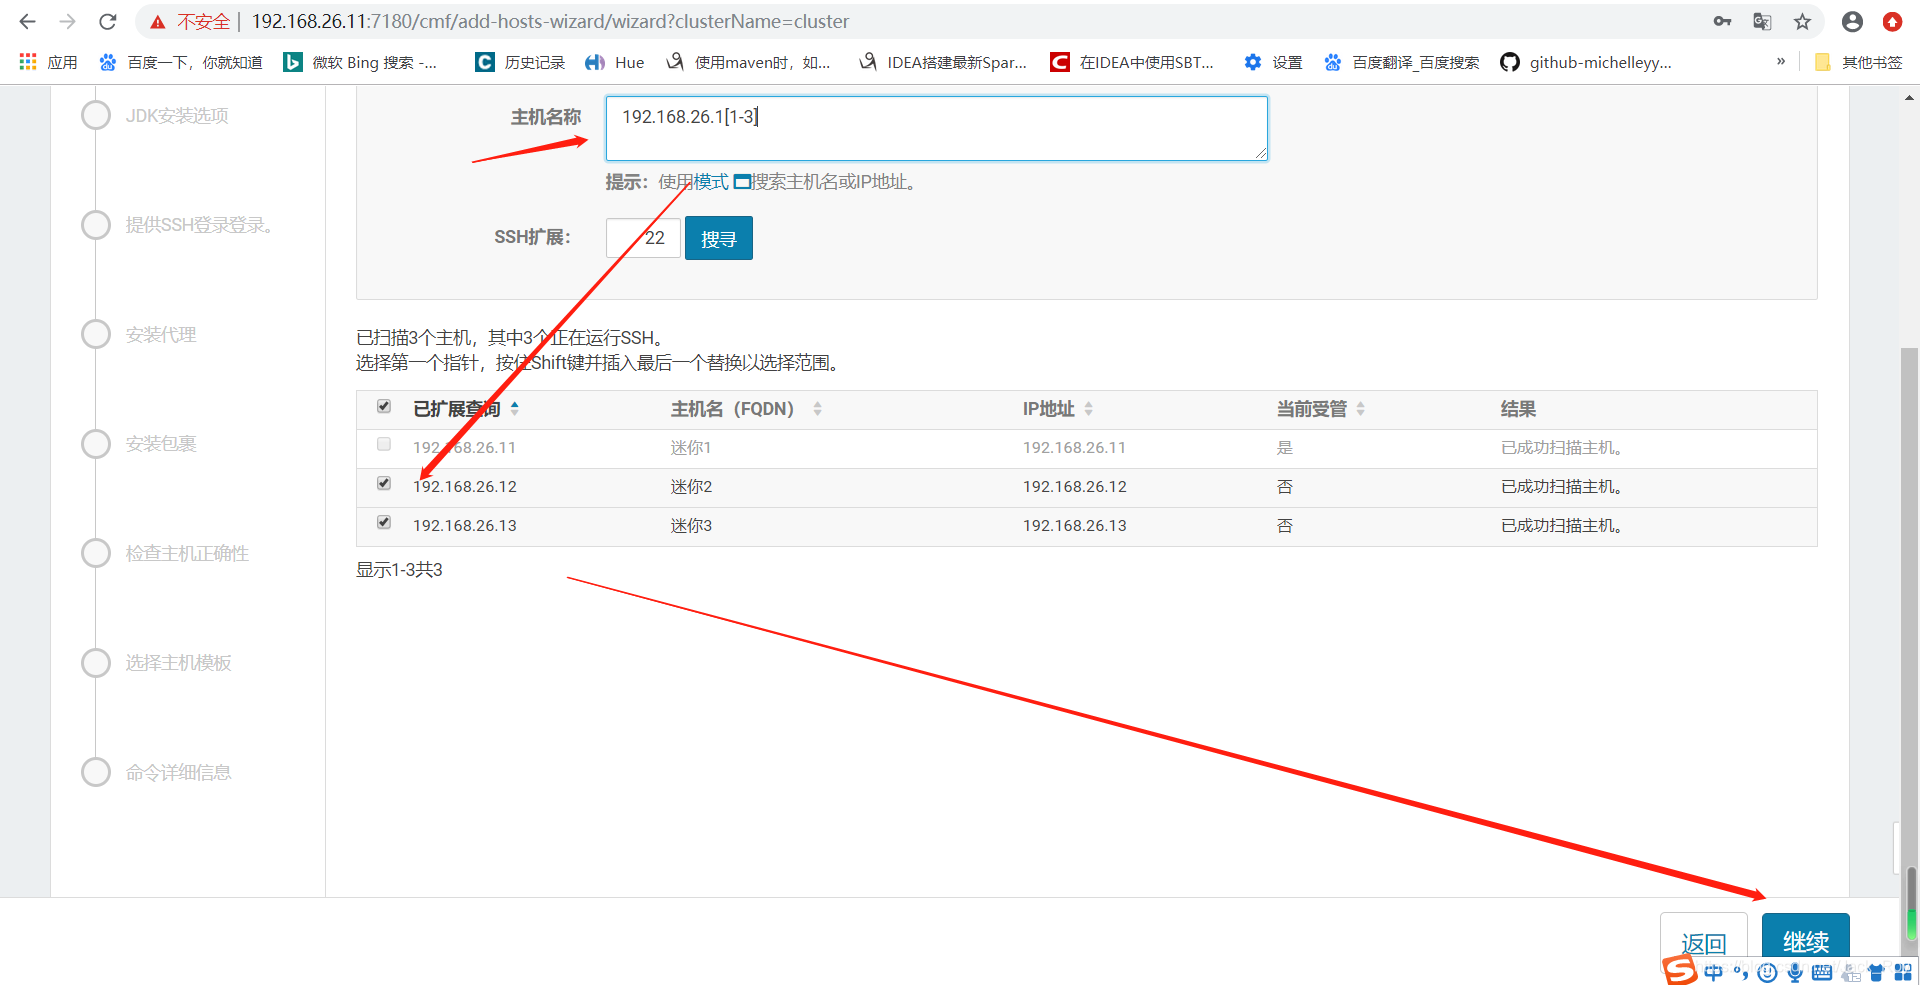The image size is (1920, 985).
Task: Open the maven usage bookmark
Action: [748, 62]
